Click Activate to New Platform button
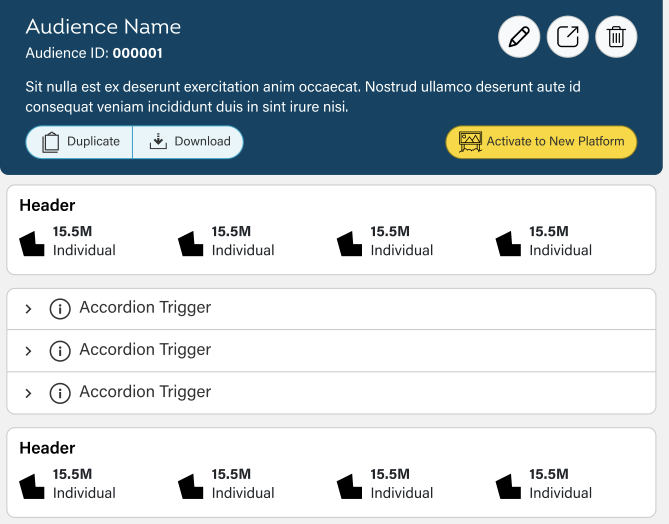The width and height of the screenshot is (669, 524). point(541,142)
